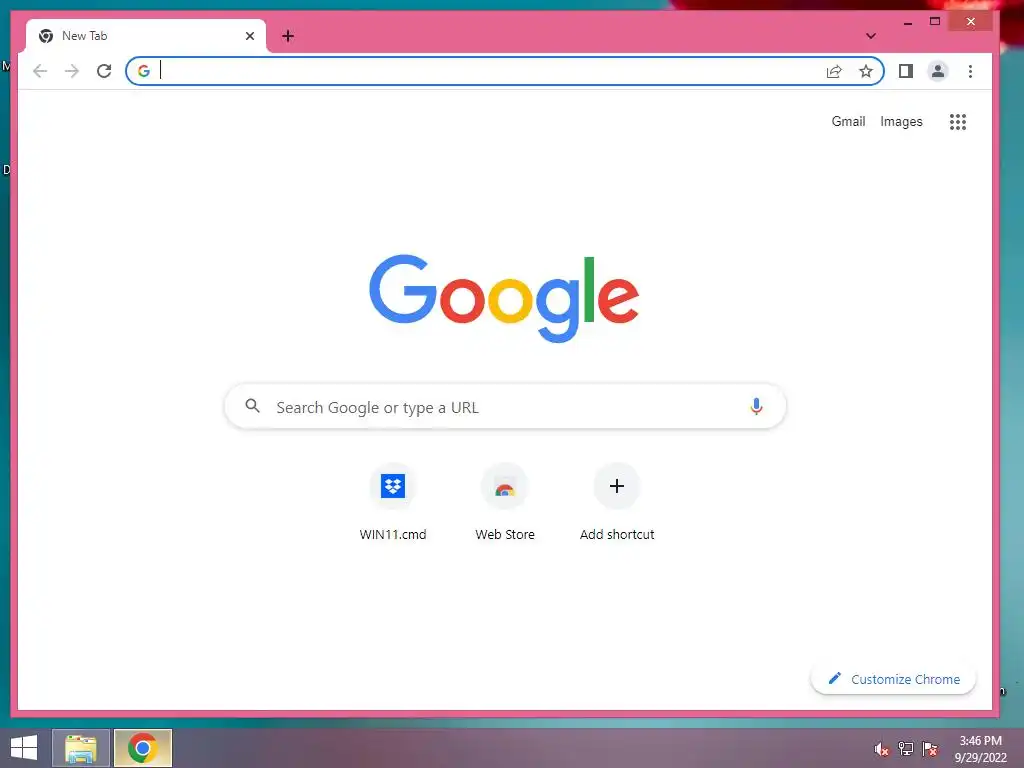Maximize the Chrome window
This screenshot has width=1024, height=768.
point(935,22)
